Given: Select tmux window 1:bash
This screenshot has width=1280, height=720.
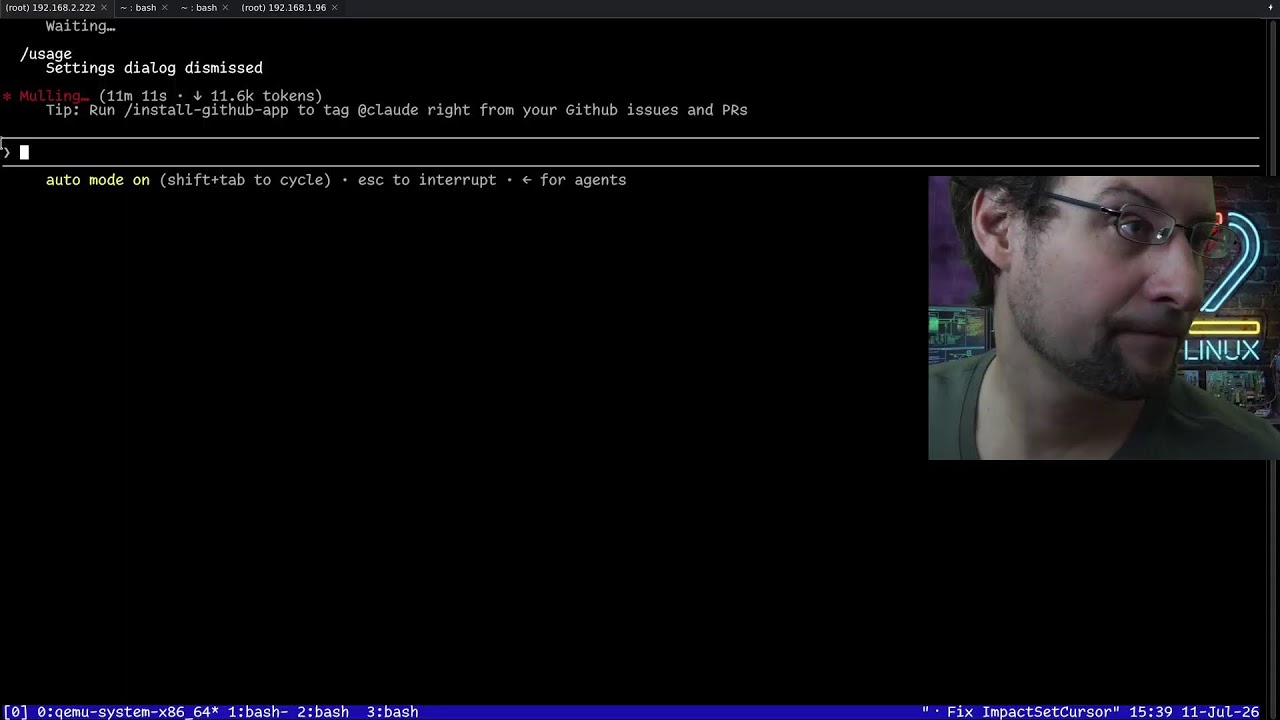Looking at the screenshot, I should (258, 712).
